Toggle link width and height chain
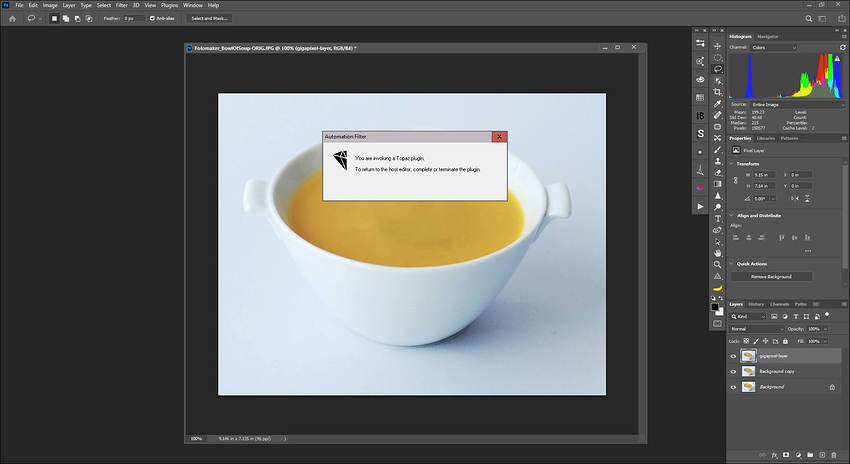 click(x=736, y=181)
